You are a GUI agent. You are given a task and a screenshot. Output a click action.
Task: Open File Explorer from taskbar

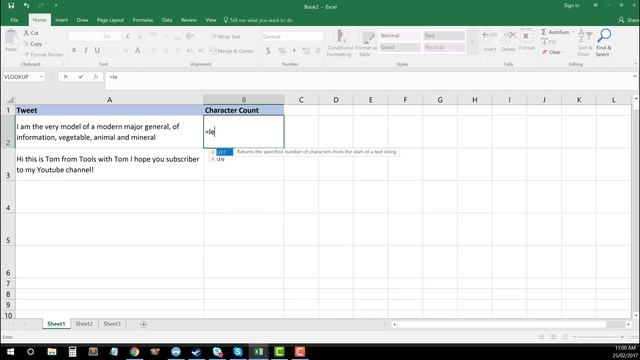pyautogui.click(x=52, y=351)
